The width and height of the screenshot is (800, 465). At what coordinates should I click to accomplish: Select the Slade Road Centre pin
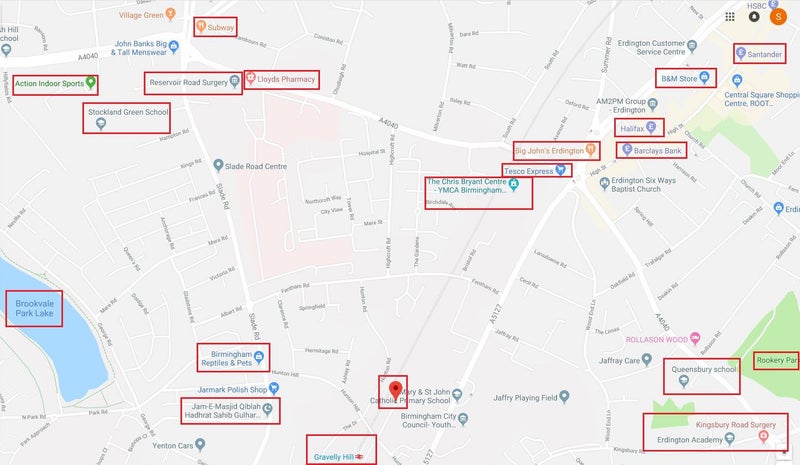click(218, 165)
